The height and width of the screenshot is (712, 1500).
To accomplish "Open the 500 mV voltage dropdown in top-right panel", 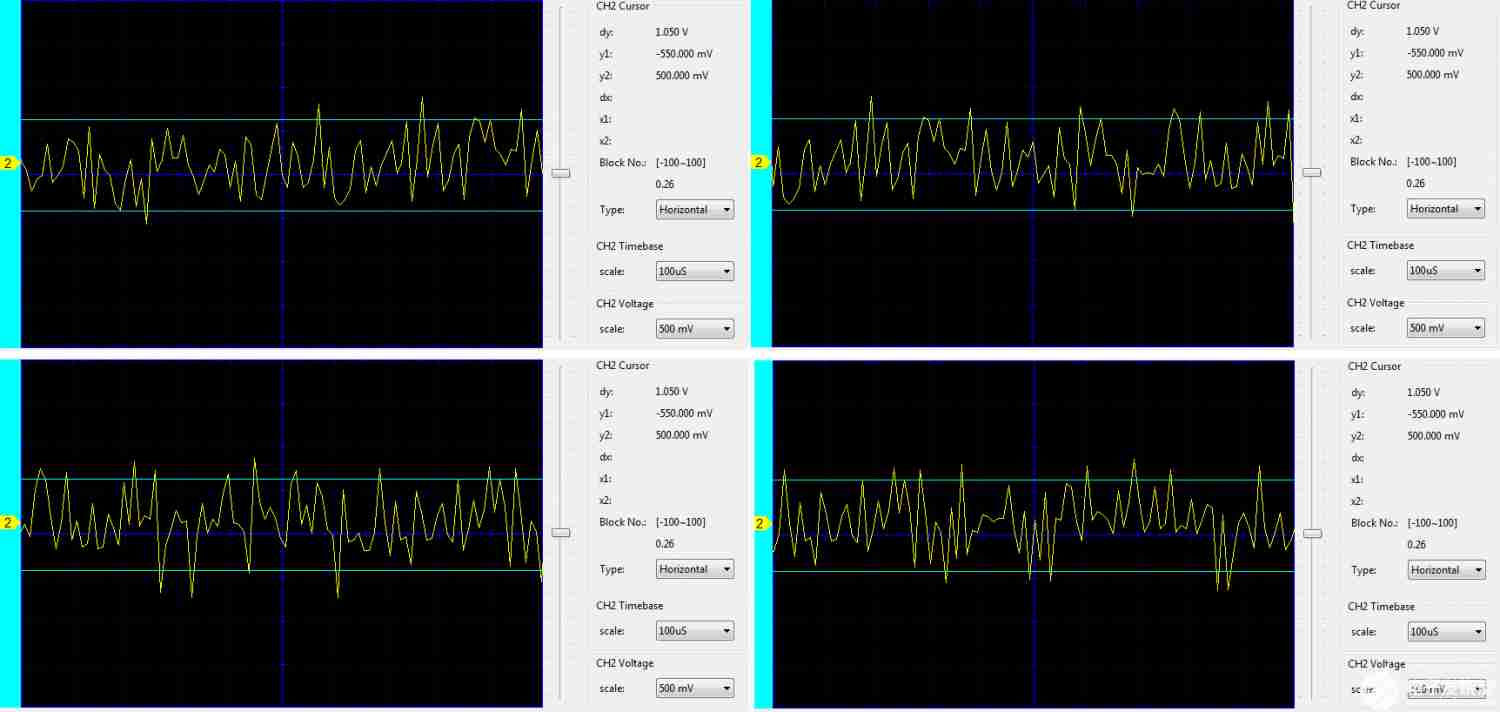I will click(1446, 328).
